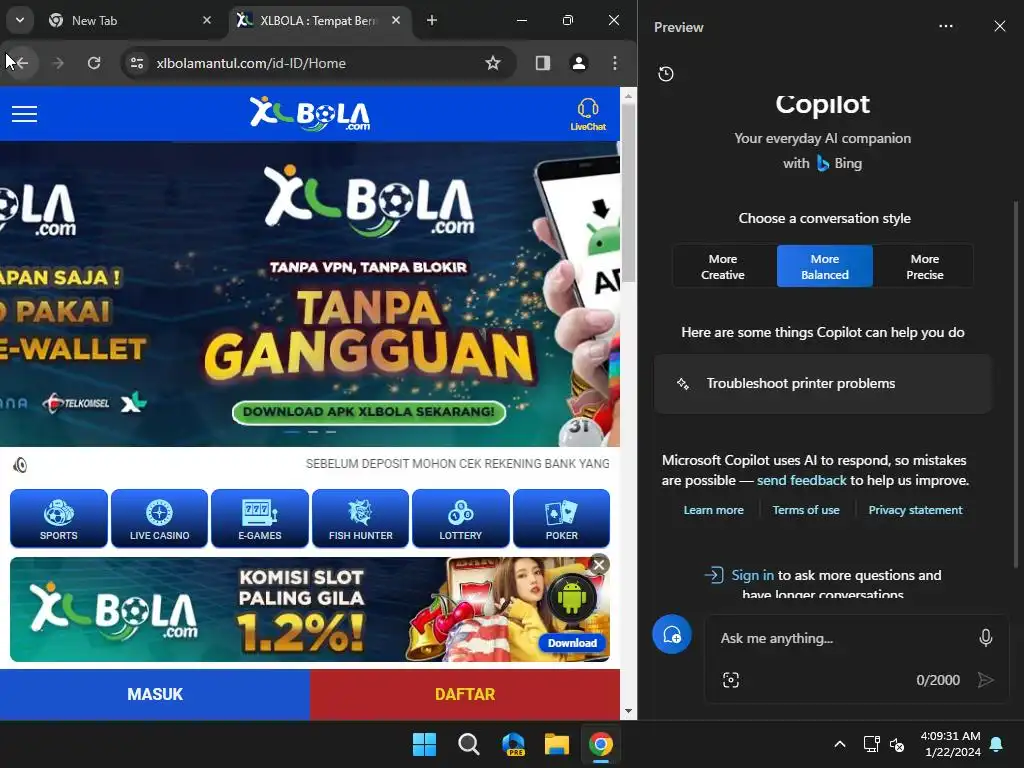Add a screenshot with the capture icon

(x=731, y=680)
